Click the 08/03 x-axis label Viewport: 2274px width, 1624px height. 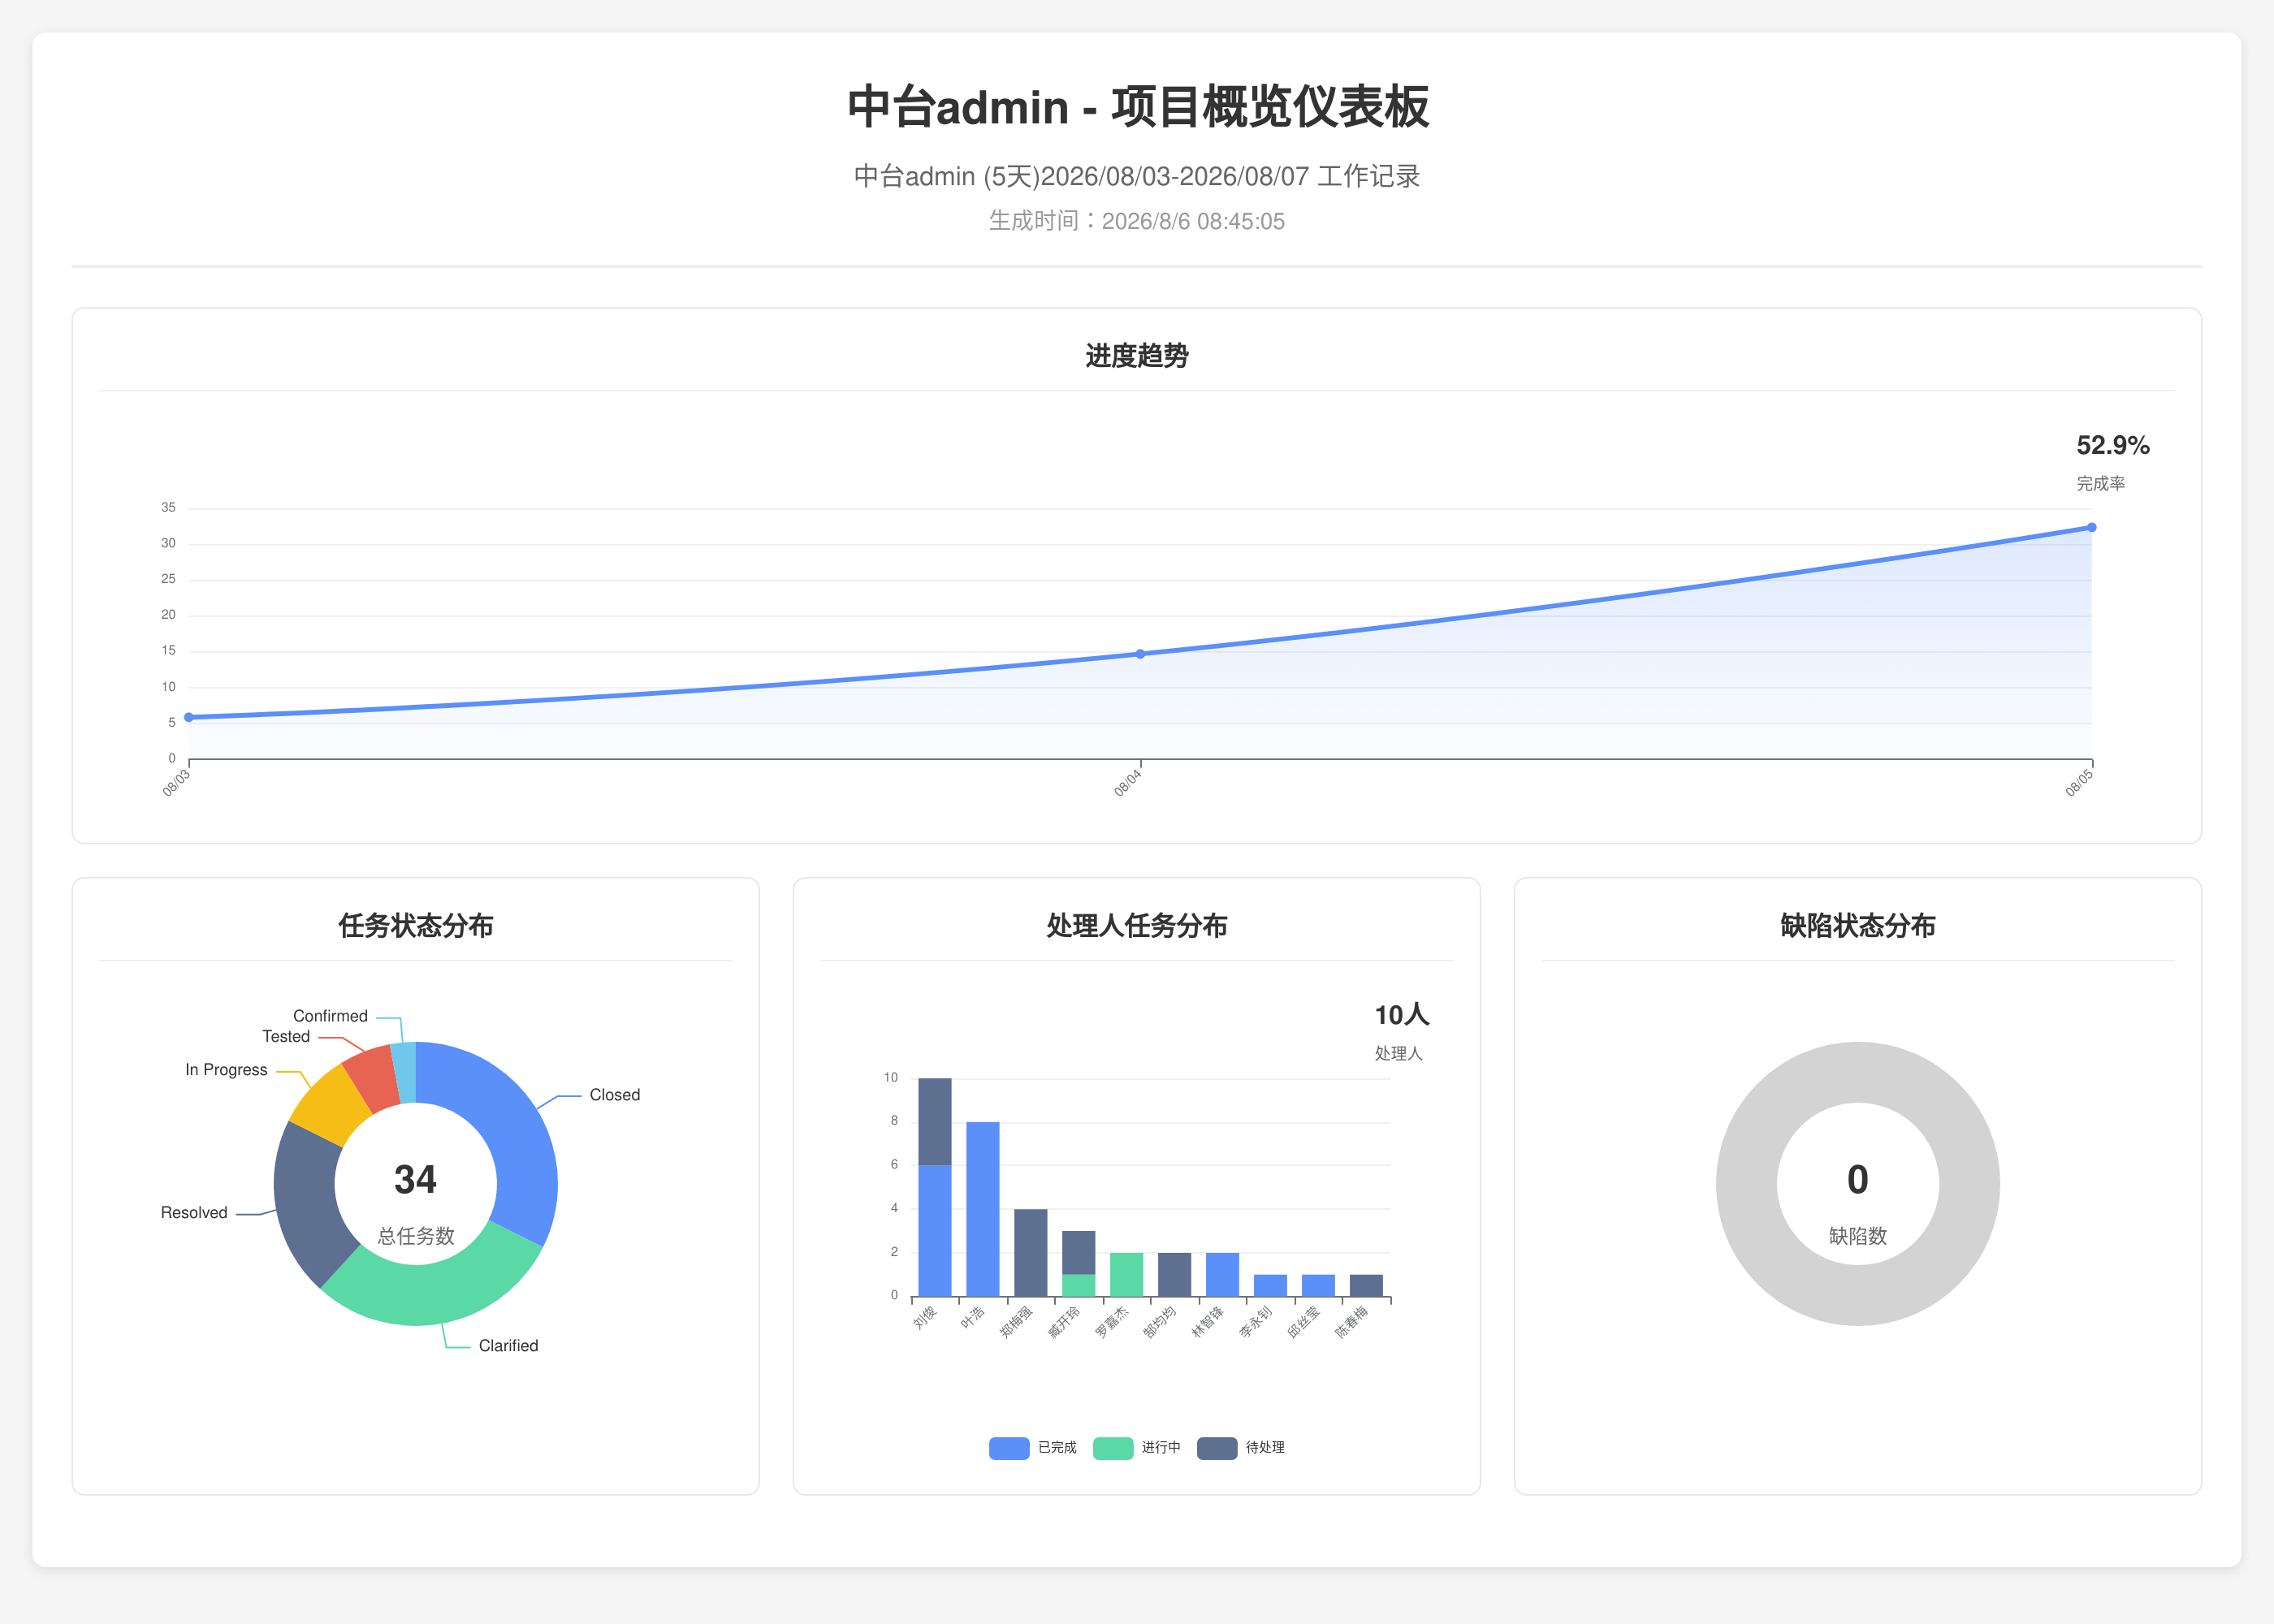177,783
